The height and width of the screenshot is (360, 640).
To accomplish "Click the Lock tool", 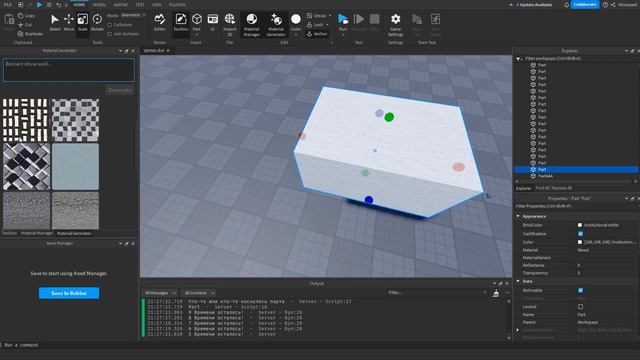I will point(315,25).
